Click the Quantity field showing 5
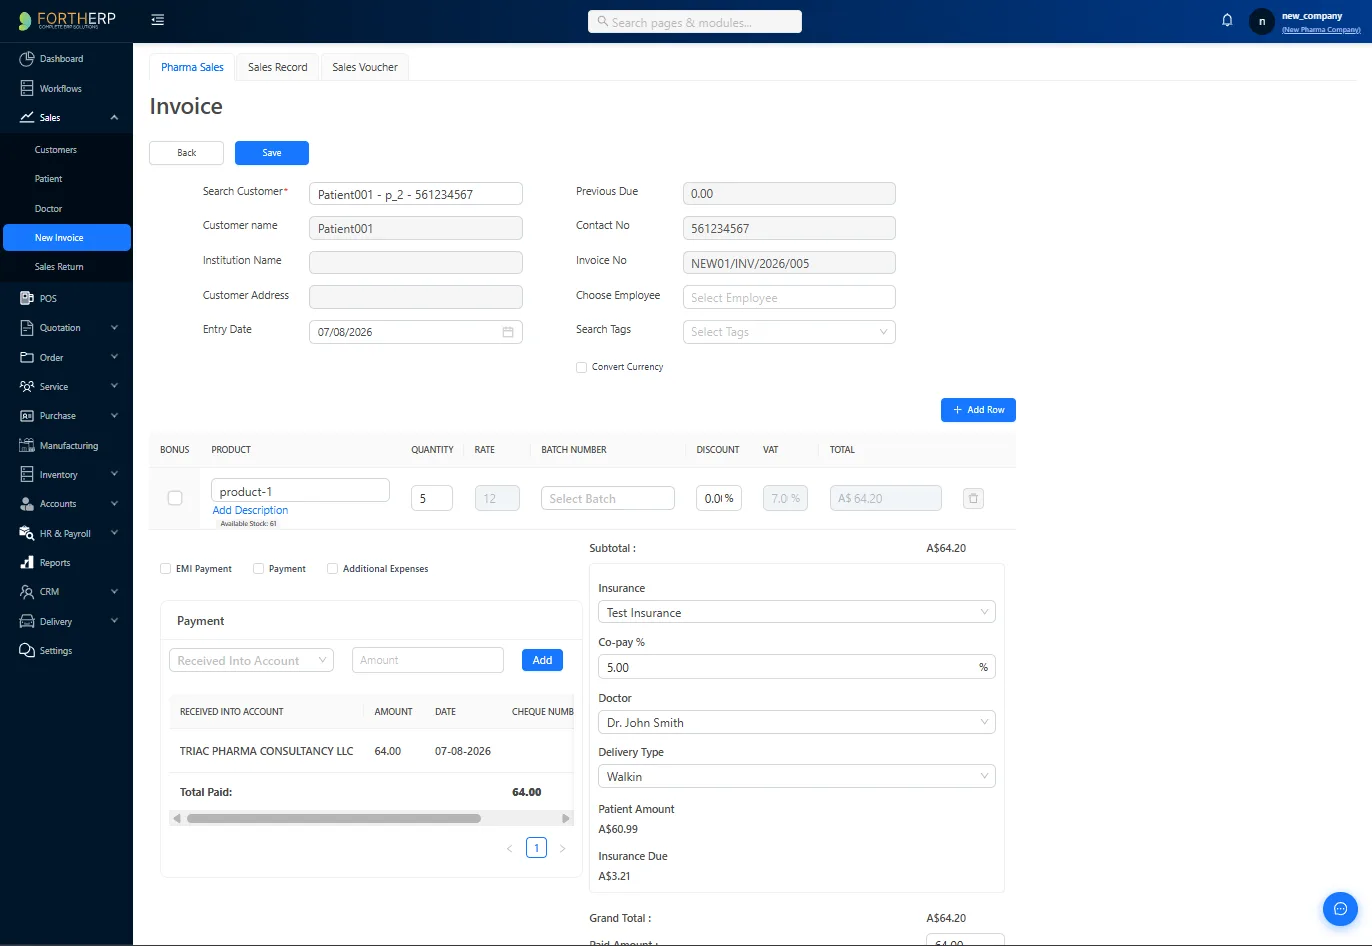This screenshot has width=1372, height=946. pos(432,498)
